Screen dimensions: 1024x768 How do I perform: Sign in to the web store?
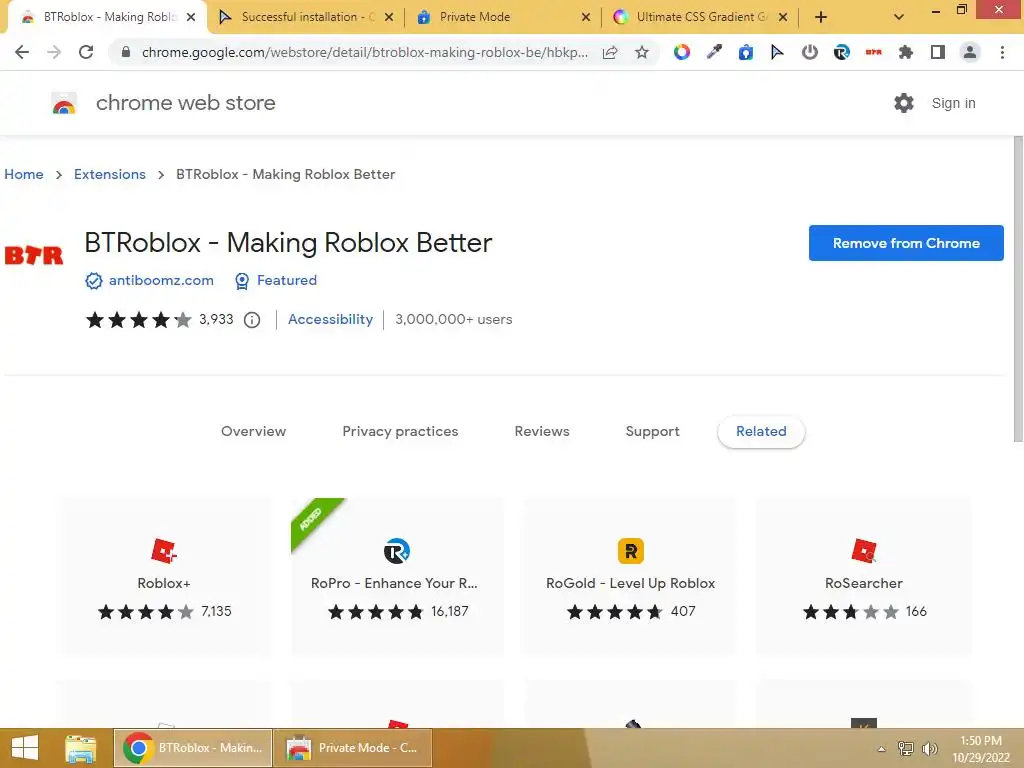point(953,103)
